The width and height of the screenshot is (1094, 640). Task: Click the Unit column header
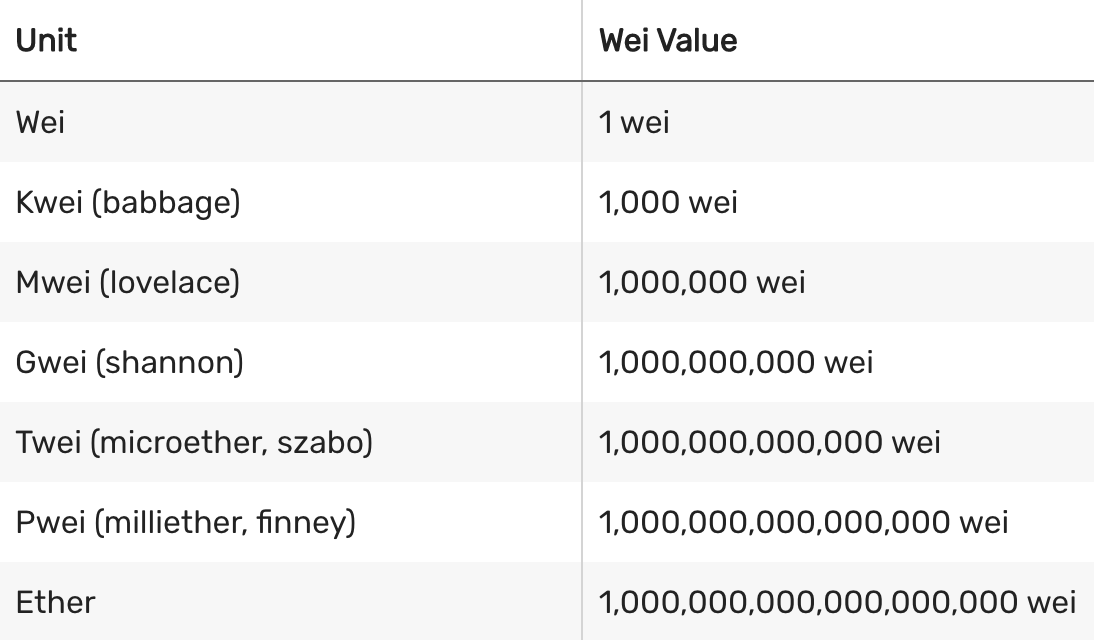click(46, 40)
